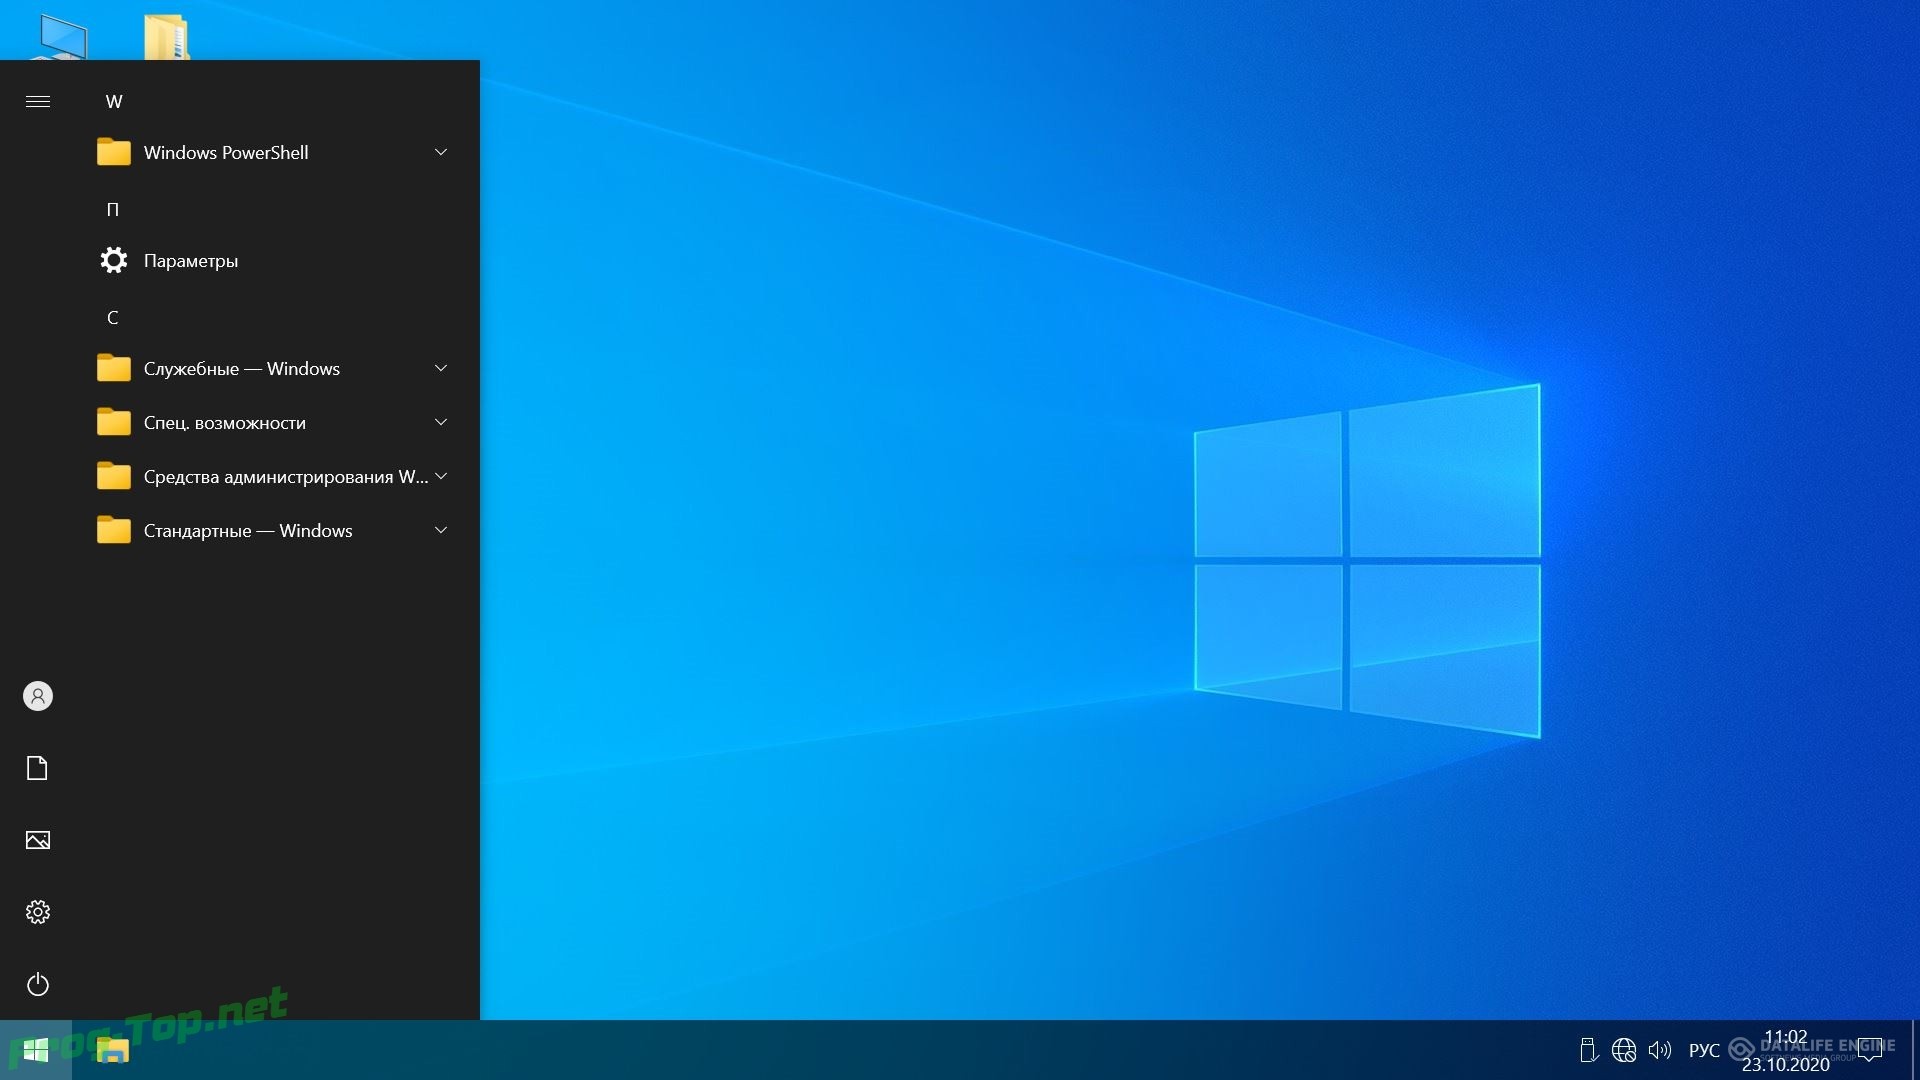Expand Windows PowerShell chevron arrow
Image resolution: width=1920 pixels, height=1080 pixels.
pos(441,152)
